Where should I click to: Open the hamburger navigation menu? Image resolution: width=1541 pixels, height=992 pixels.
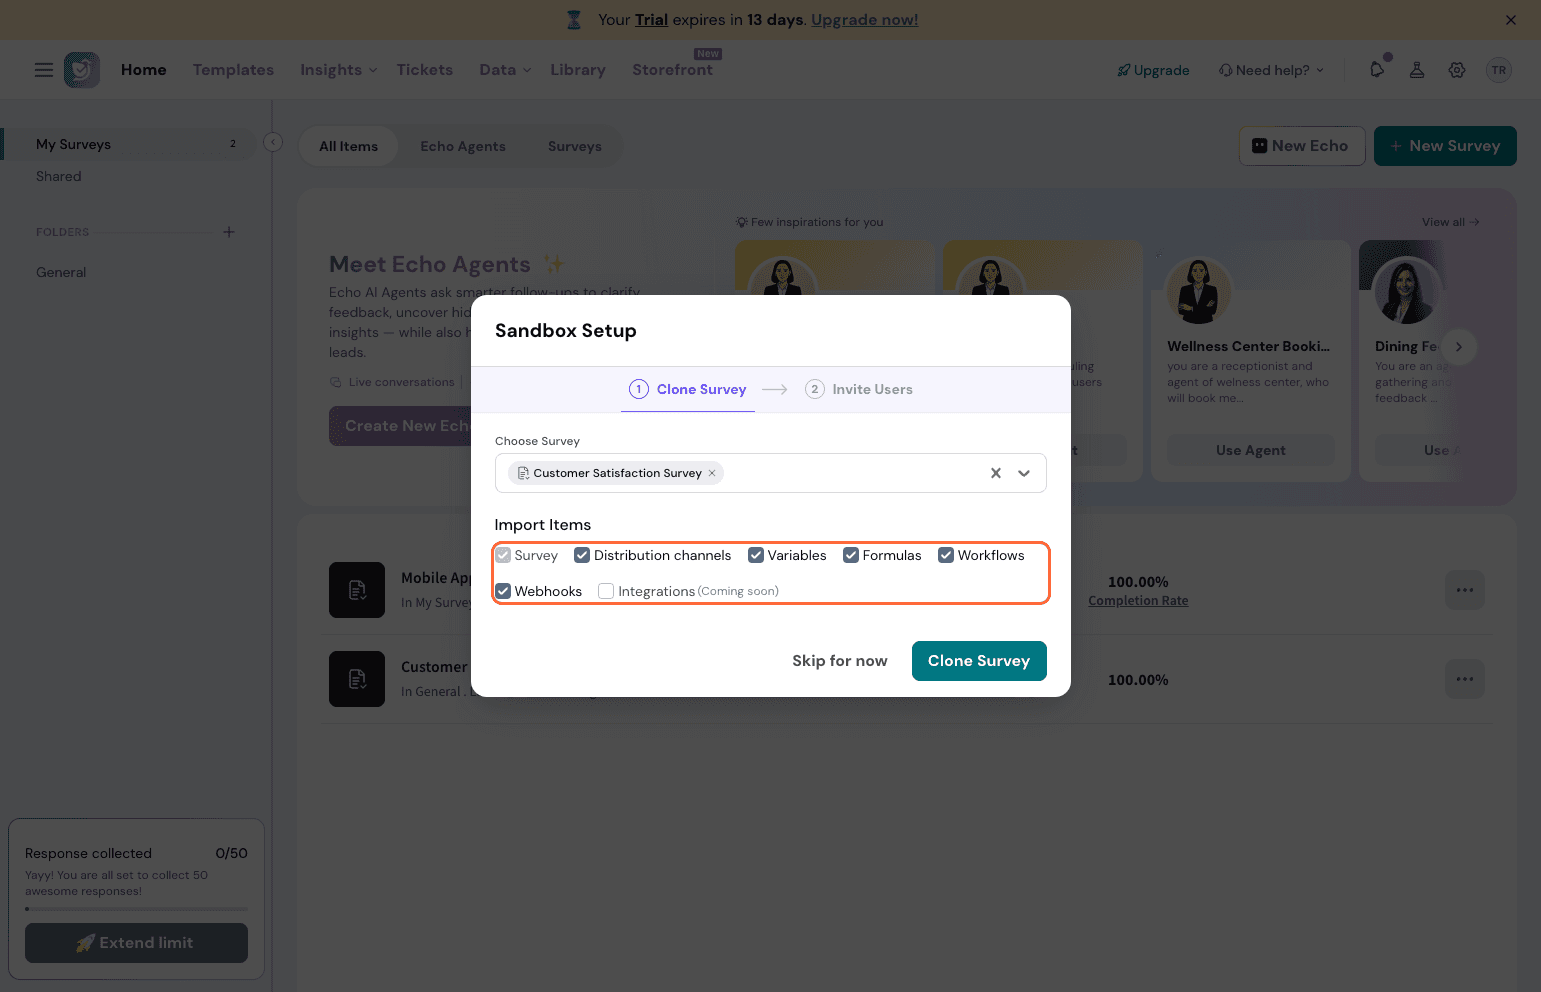[44, 70]
